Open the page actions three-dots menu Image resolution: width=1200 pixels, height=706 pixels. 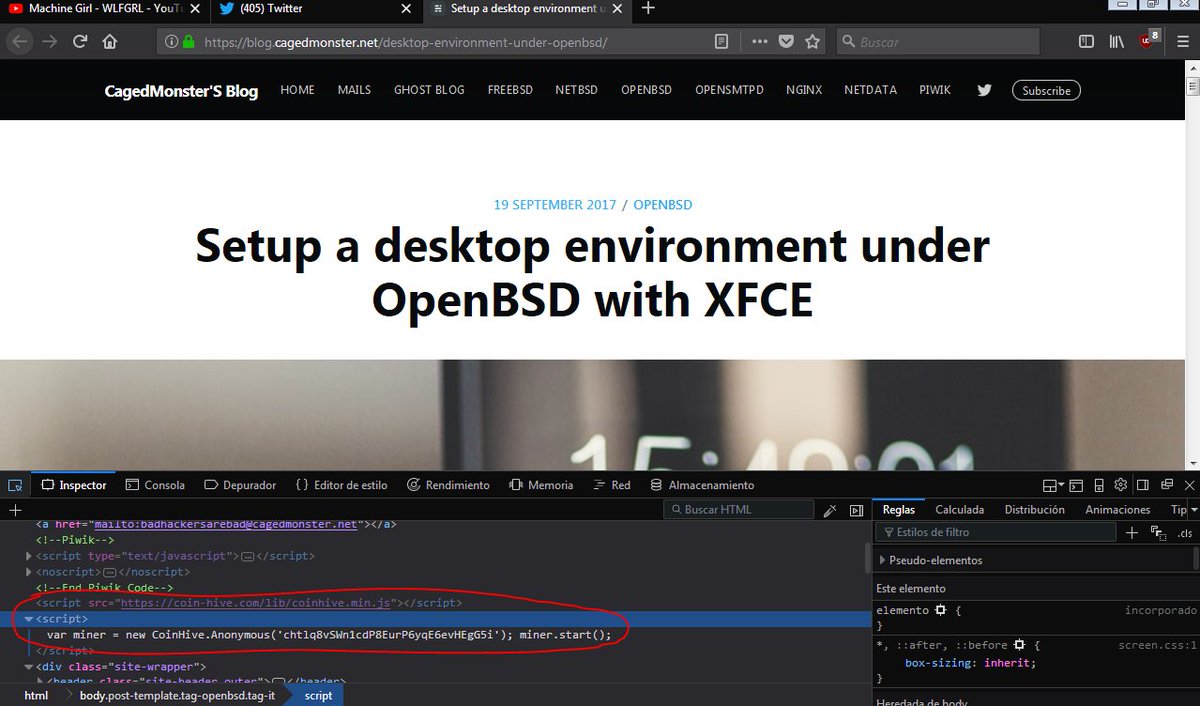760,42
